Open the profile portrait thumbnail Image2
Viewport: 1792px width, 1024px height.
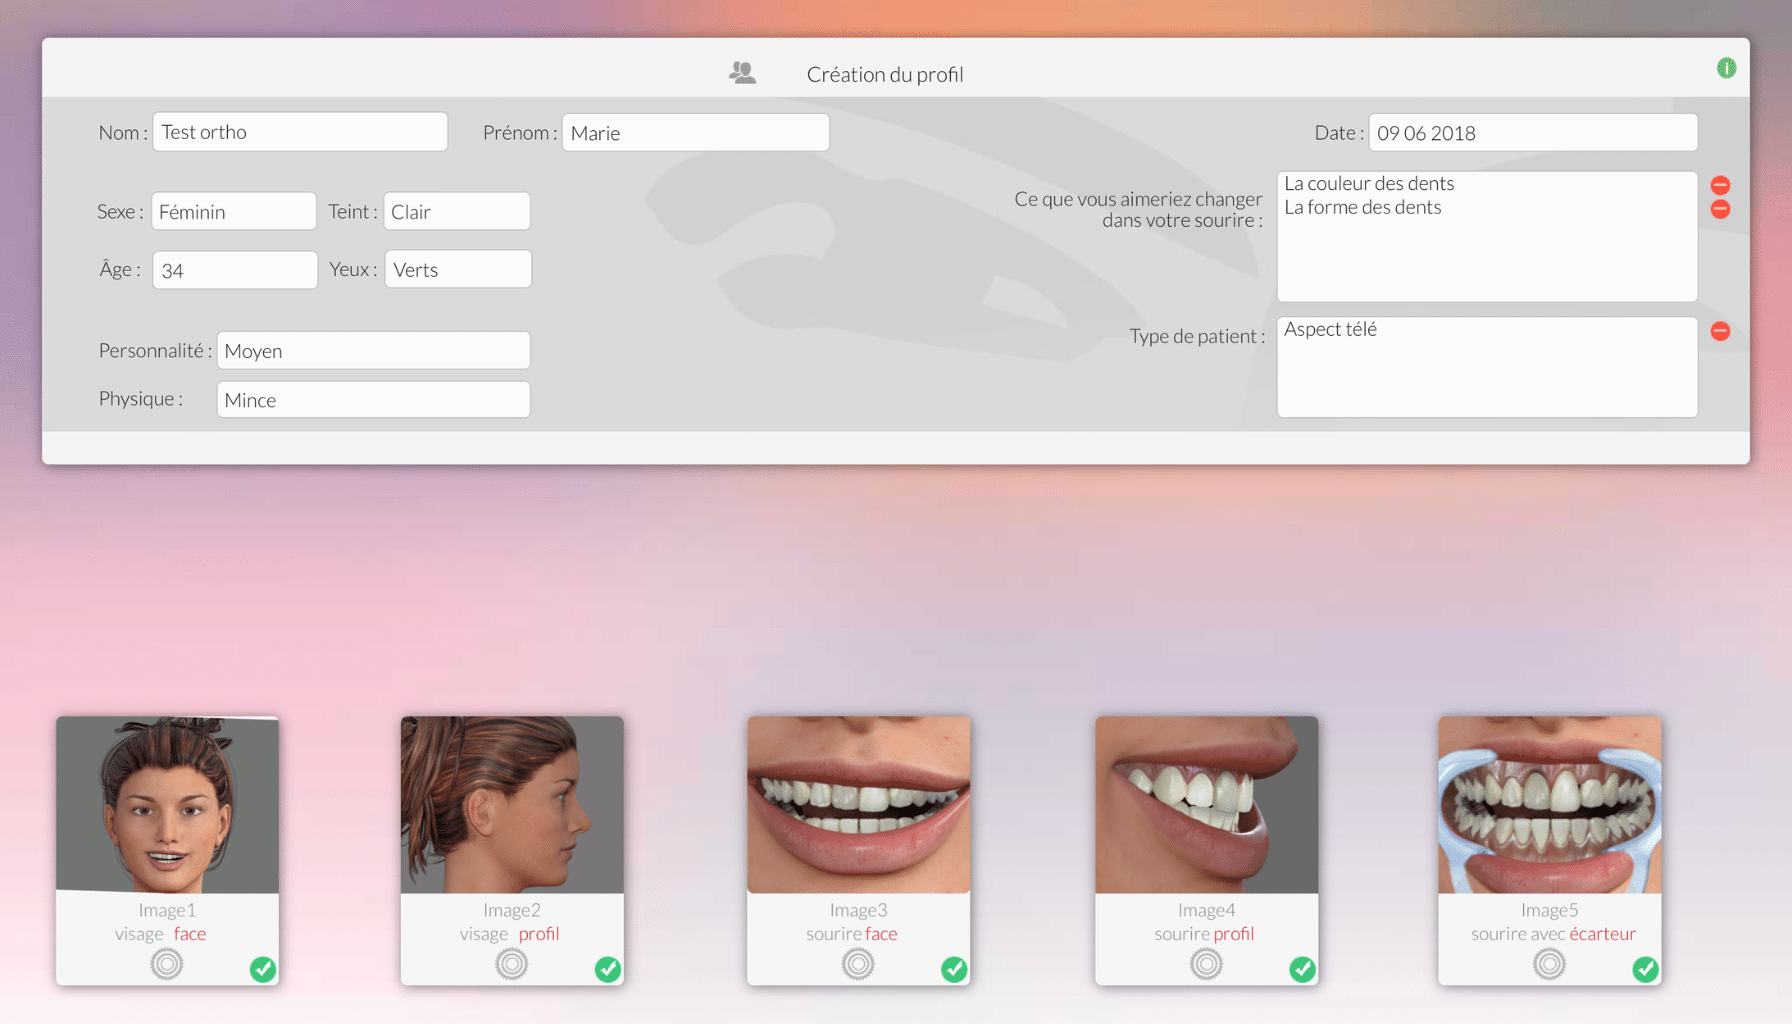[x=512, y=804]
